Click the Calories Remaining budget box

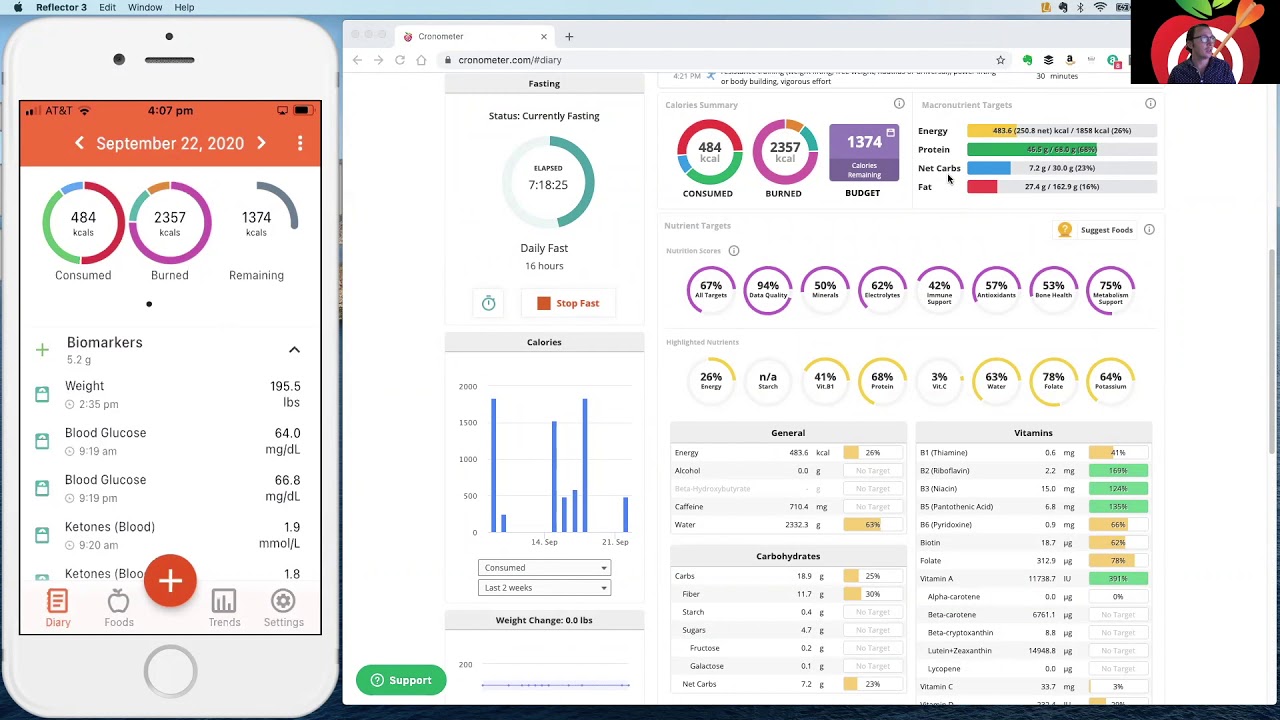pyautogui.click(x=863, y=152)
